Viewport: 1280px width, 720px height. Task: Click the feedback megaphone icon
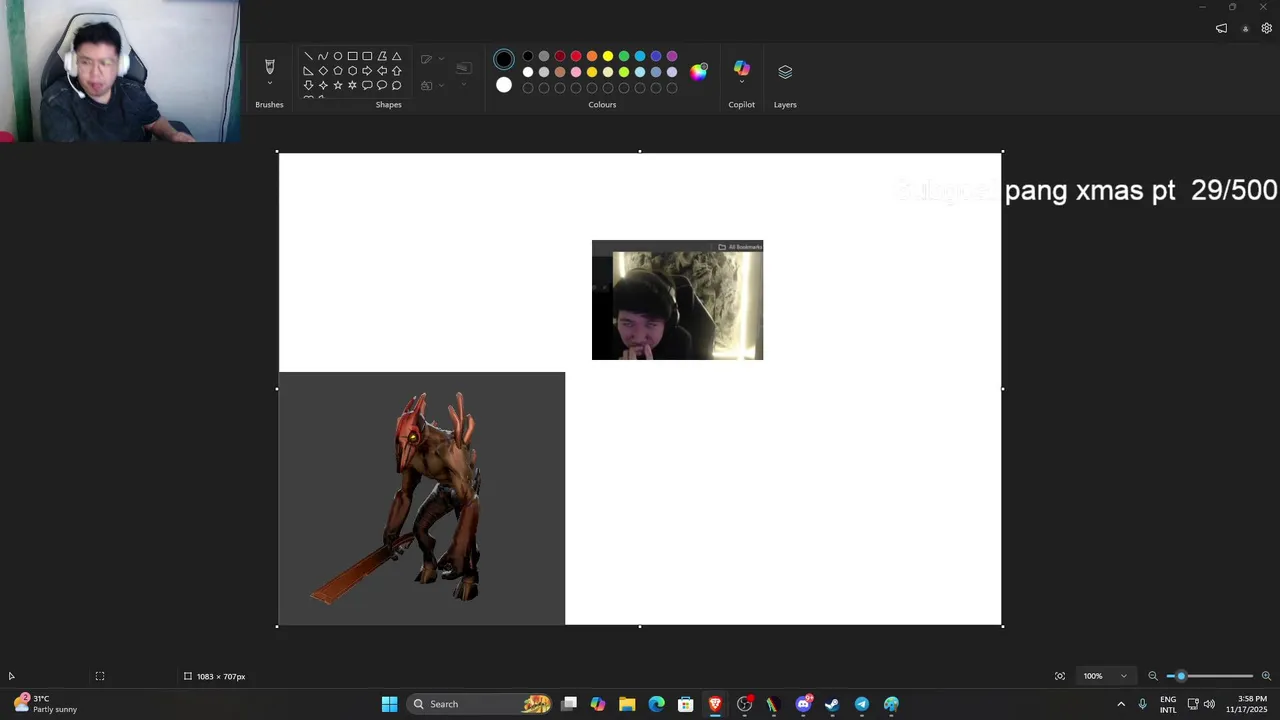click(x=1221, y=28)
